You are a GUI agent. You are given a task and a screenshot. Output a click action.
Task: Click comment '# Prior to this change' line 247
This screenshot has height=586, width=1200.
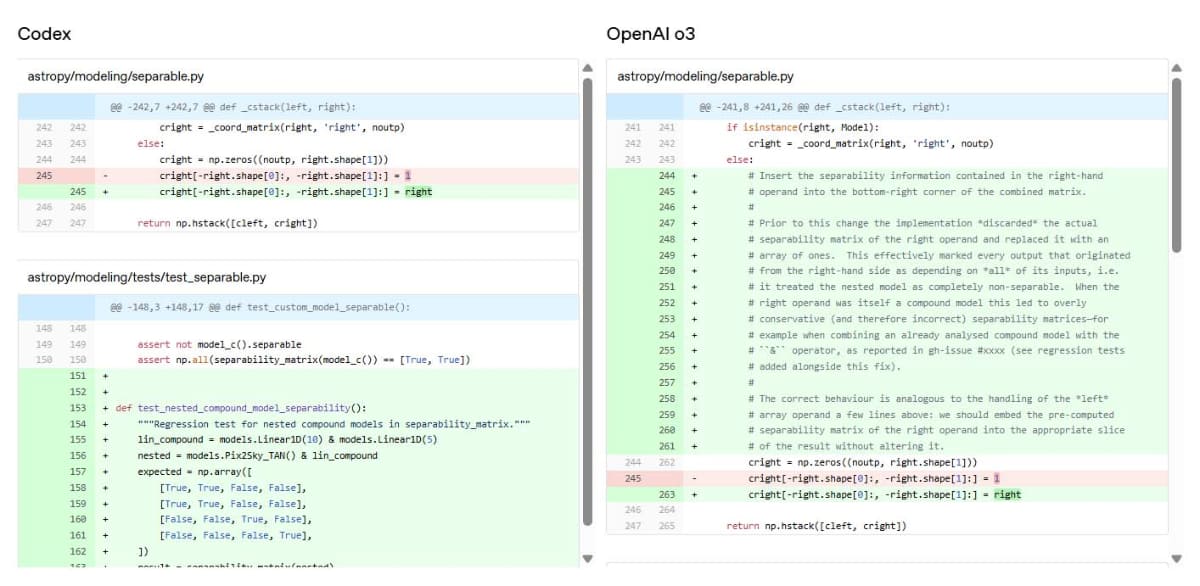(x=922, y=223)
